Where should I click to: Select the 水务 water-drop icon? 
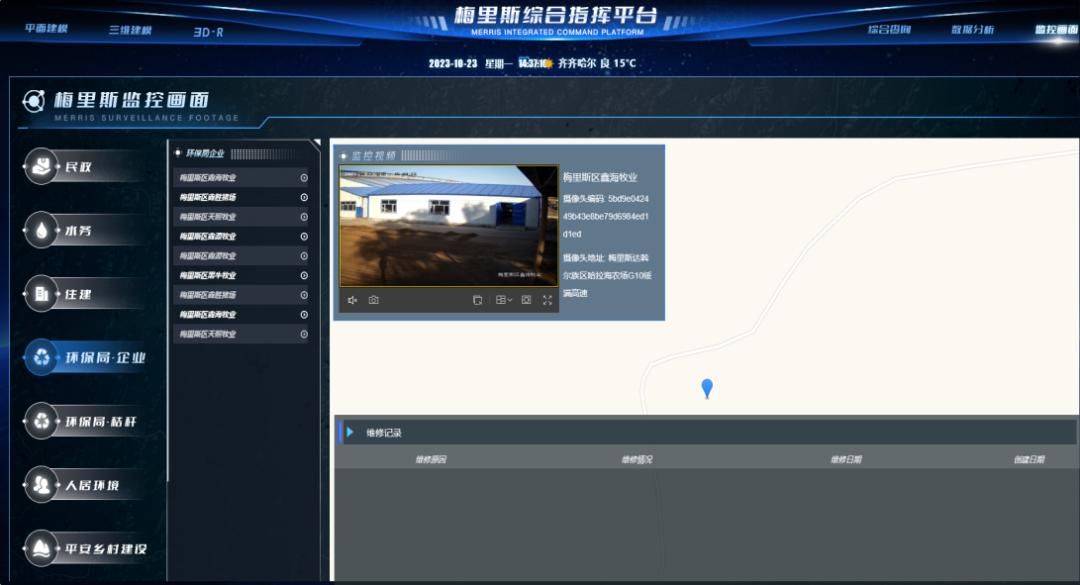tap(42, 230)
